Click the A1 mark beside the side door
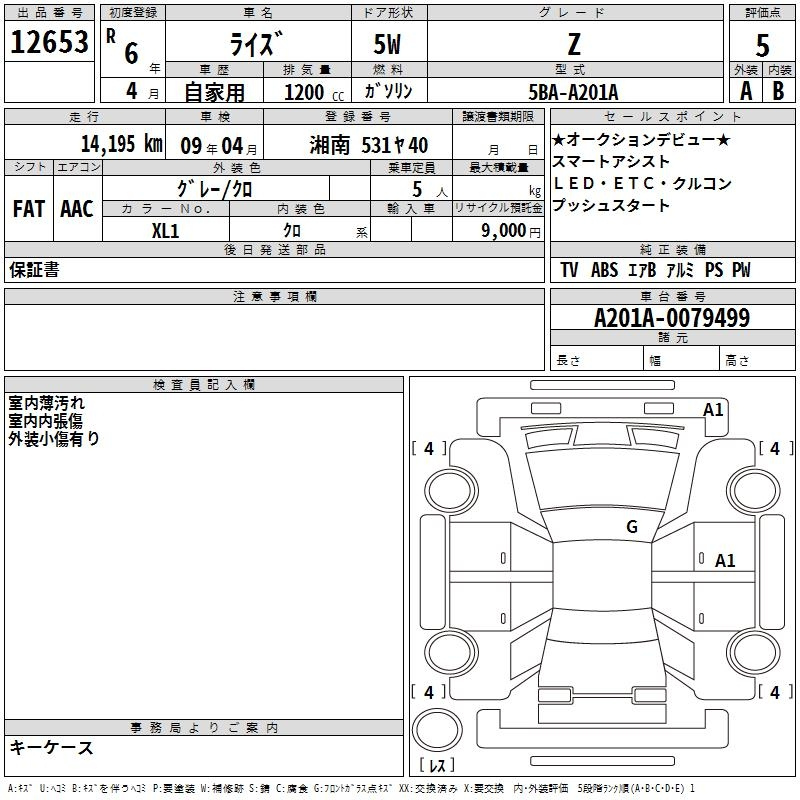This screenshot has height=800, width=800. pos(725,561)
